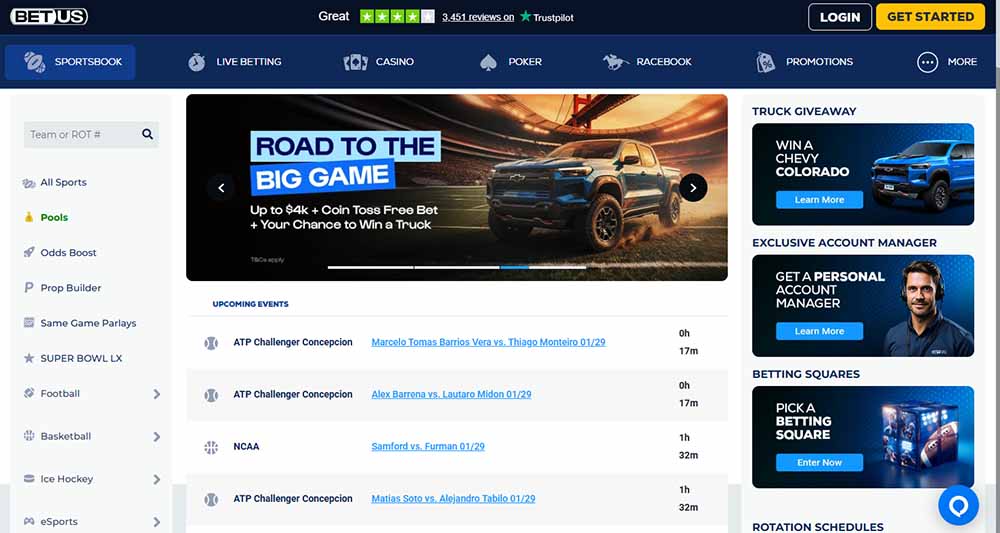Click the More ellipsis circle icon
1000x533 pixels.
click(927, 62)
